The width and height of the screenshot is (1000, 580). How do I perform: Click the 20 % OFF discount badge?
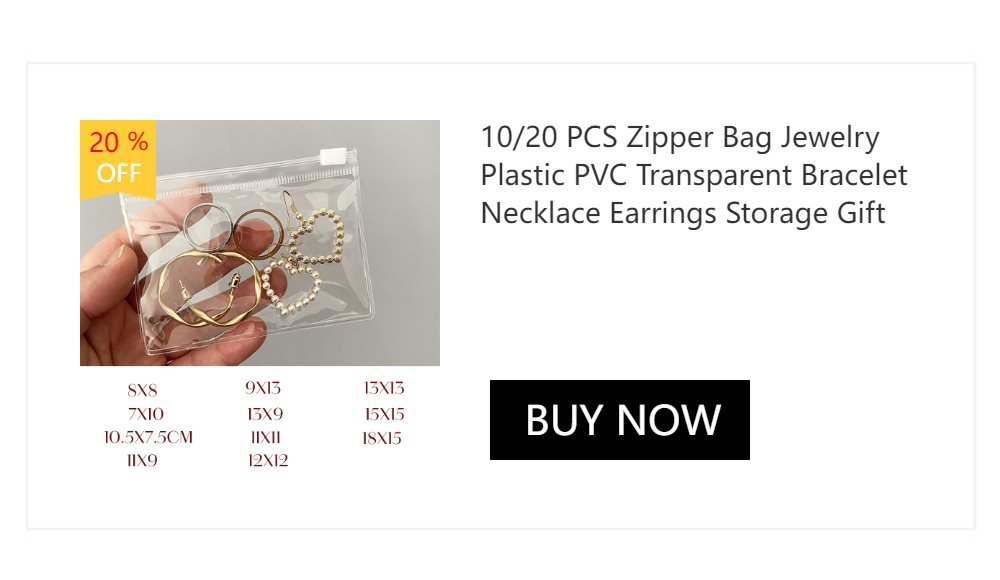click(x=118, y=158)
